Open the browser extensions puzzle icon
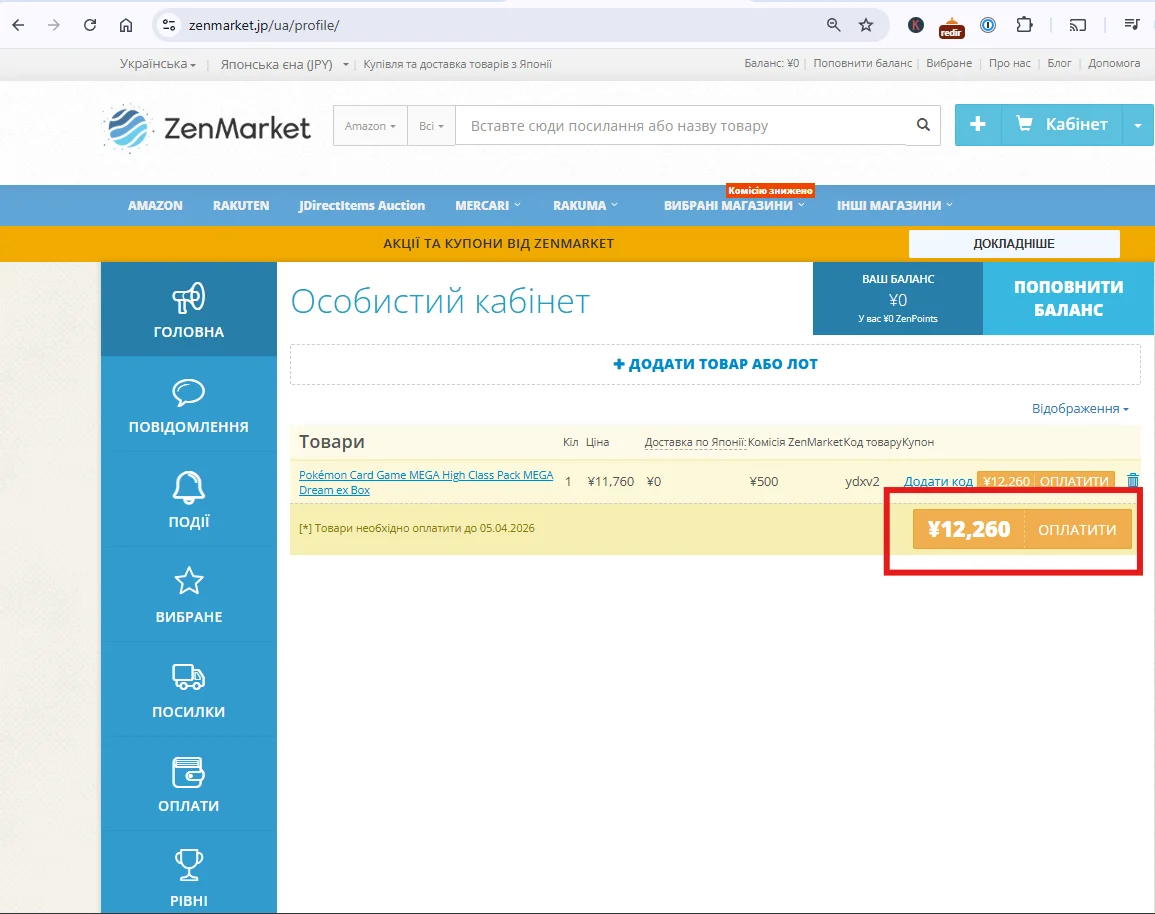The height and width of the screenshot is (914, 1155). 1024,25
